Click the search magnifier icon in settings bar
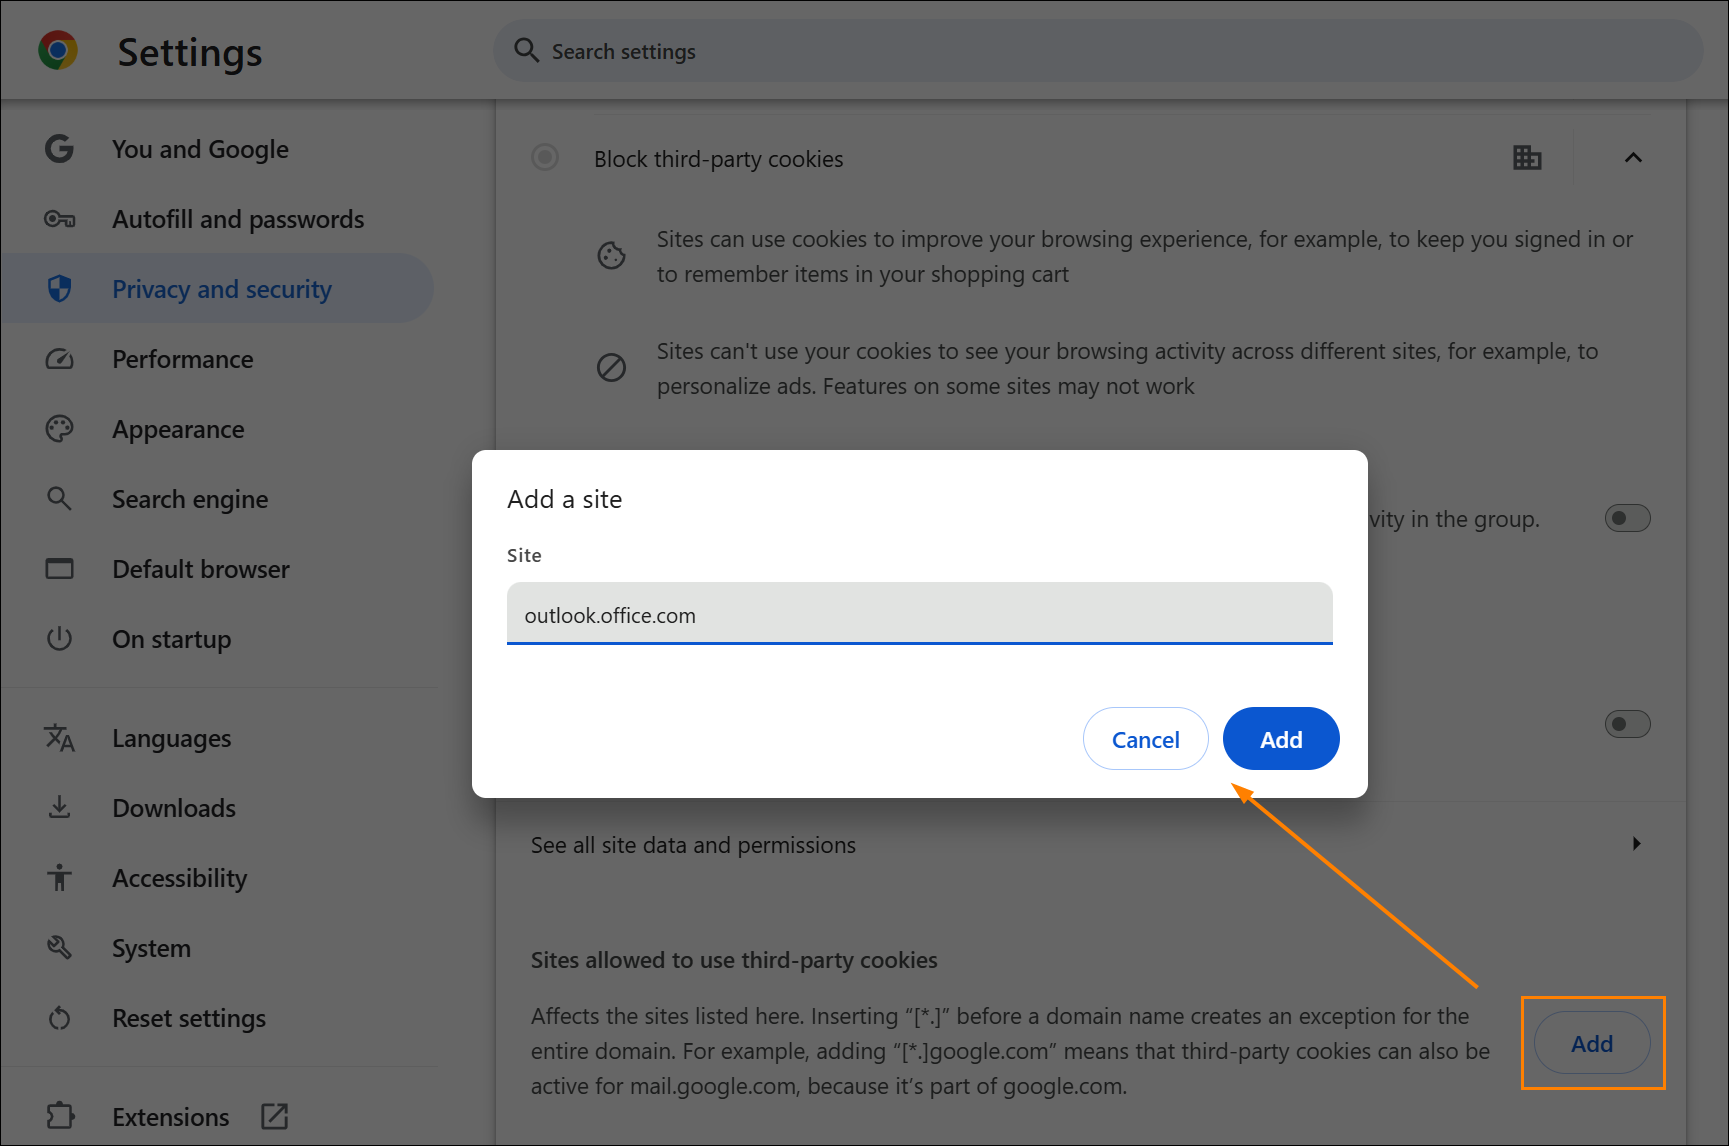Image resolution: width=1729 pixels, height=1146 pixels. click(x=526, y=50)
